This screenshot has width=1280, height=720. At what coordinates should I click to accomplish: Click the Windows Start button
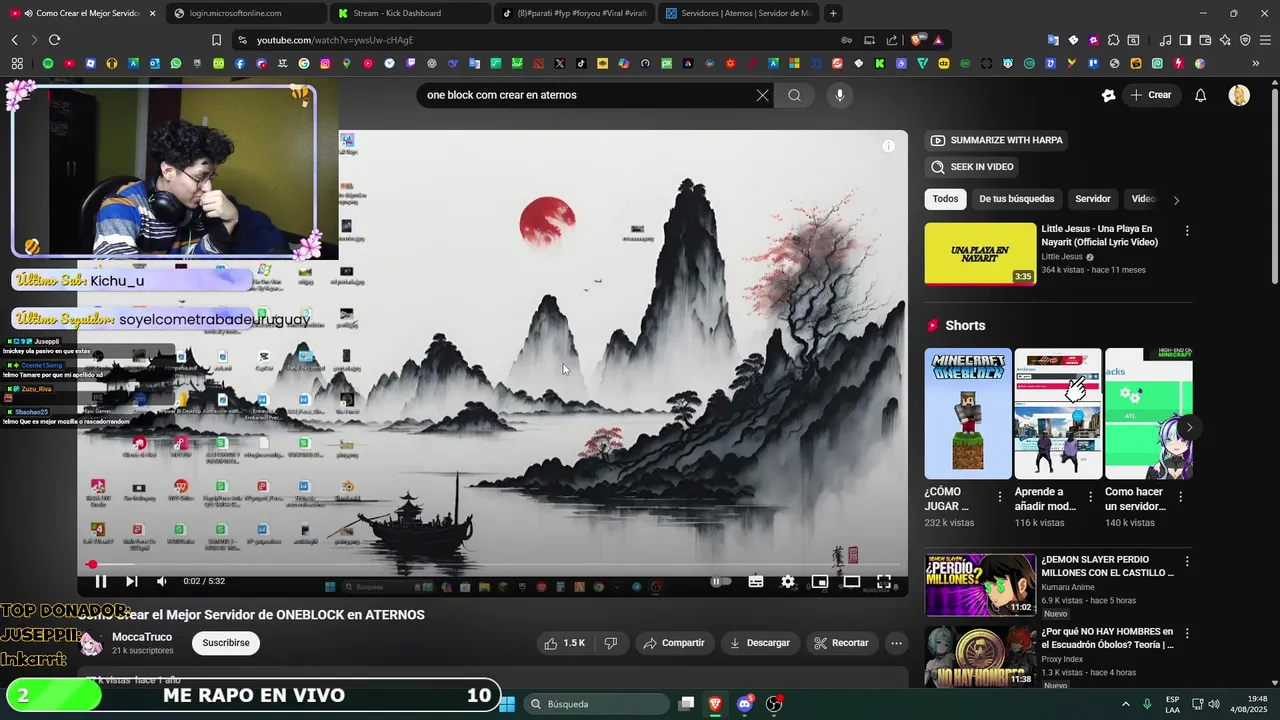507,704
